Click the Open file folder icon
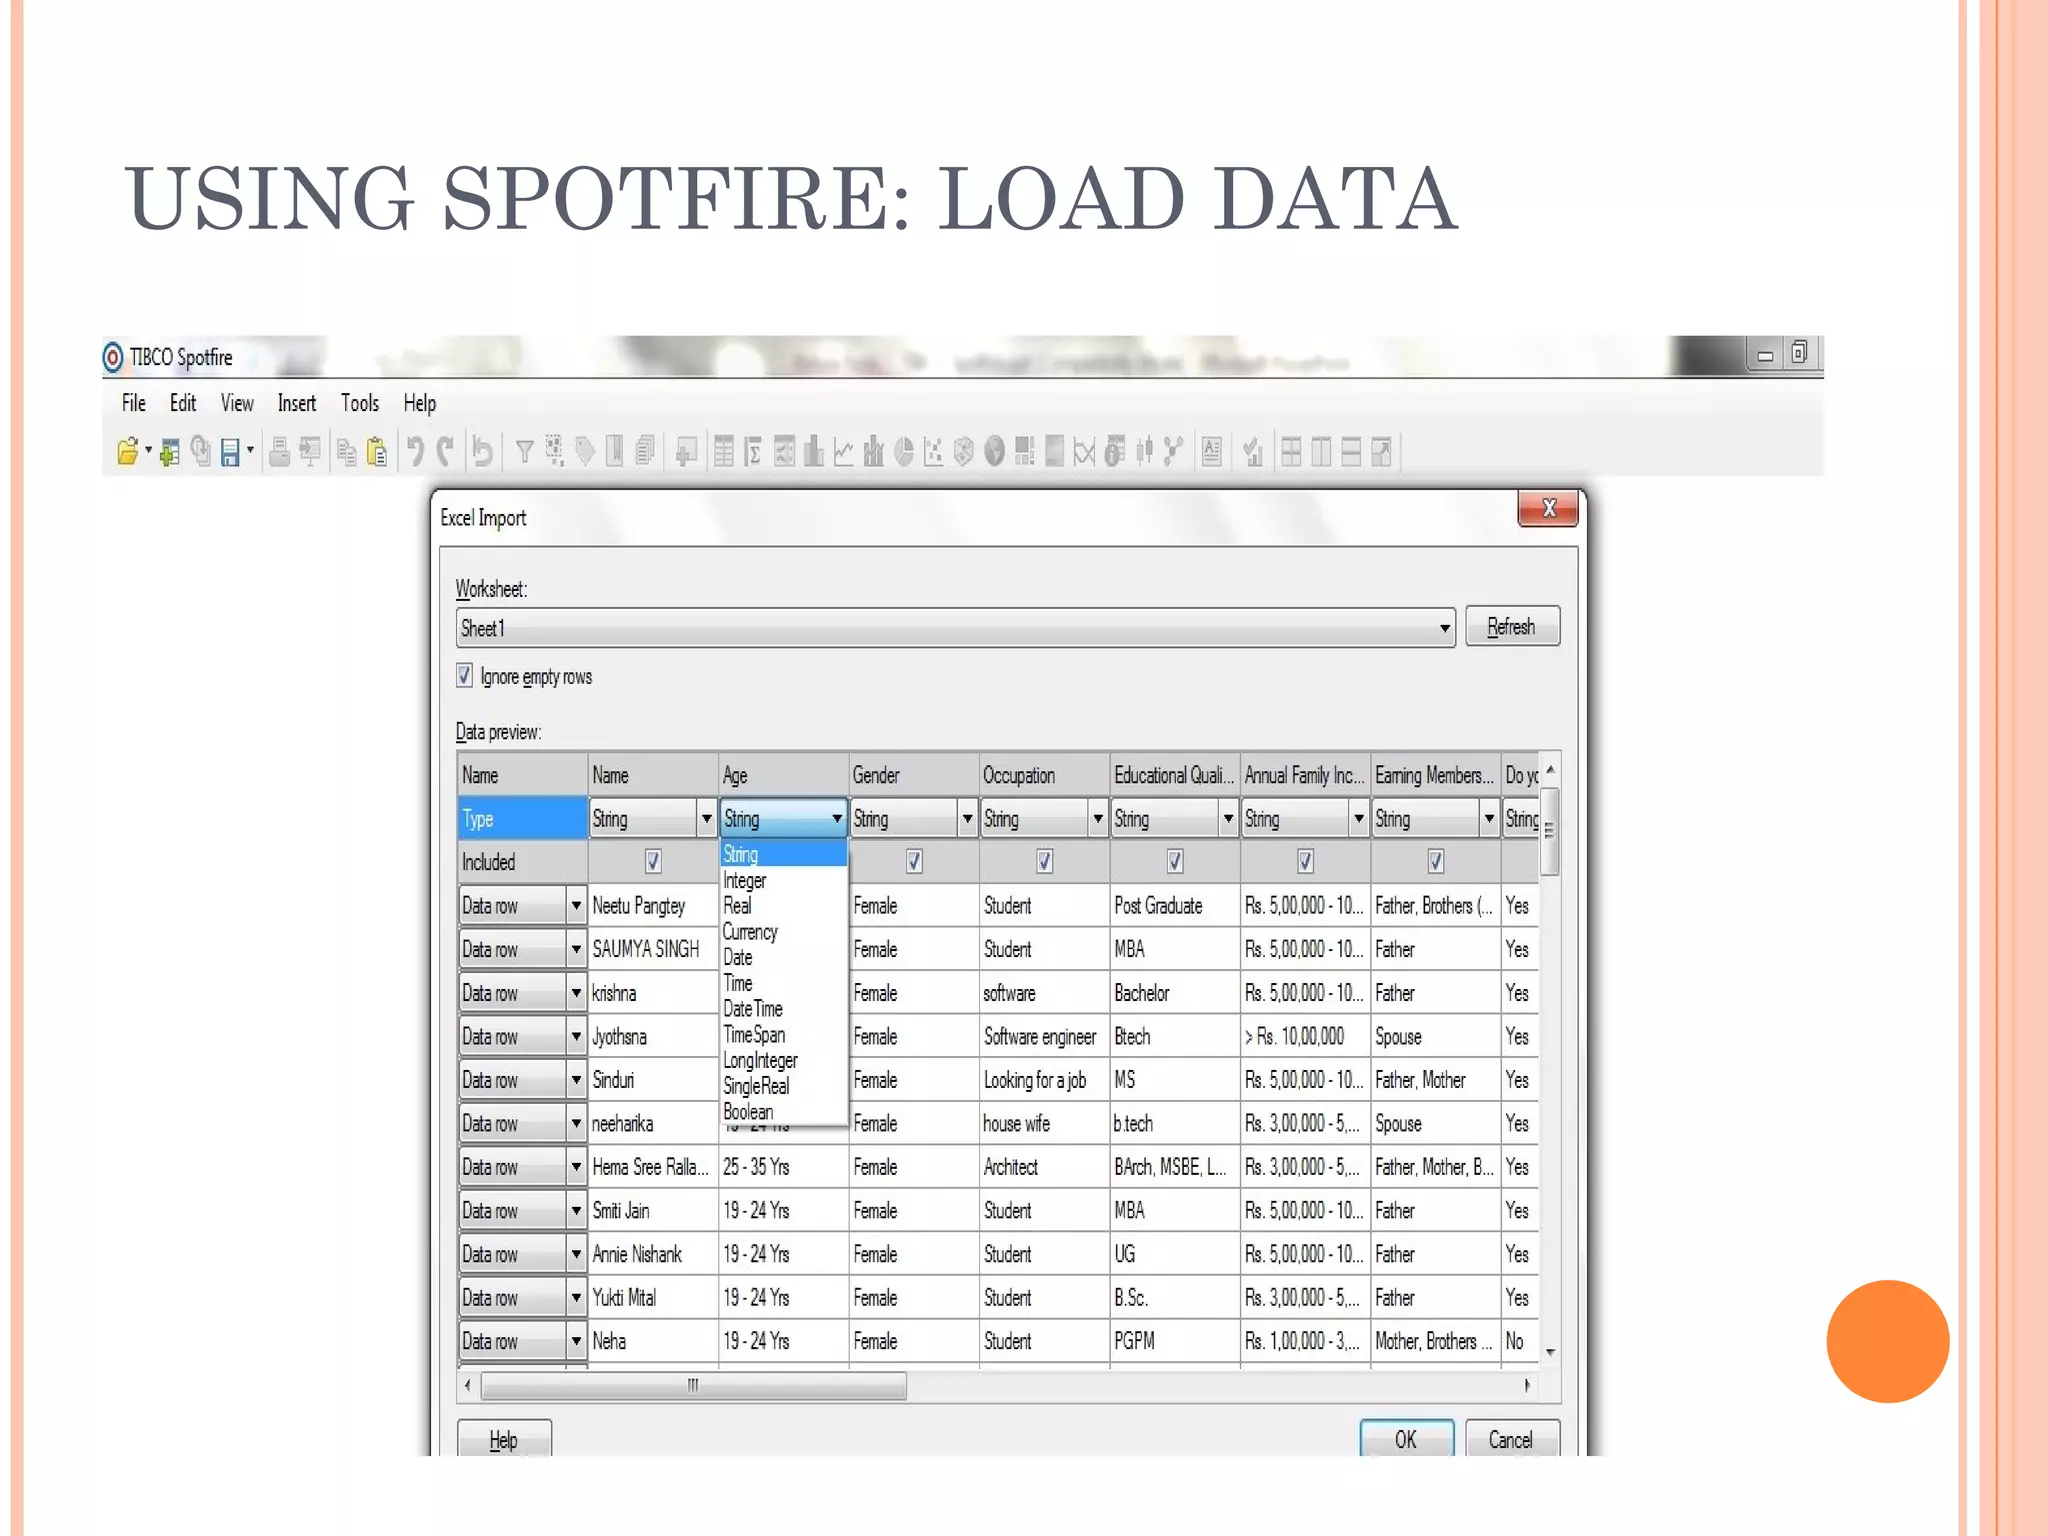The image size is (2048, 1536). click(127, 453)
